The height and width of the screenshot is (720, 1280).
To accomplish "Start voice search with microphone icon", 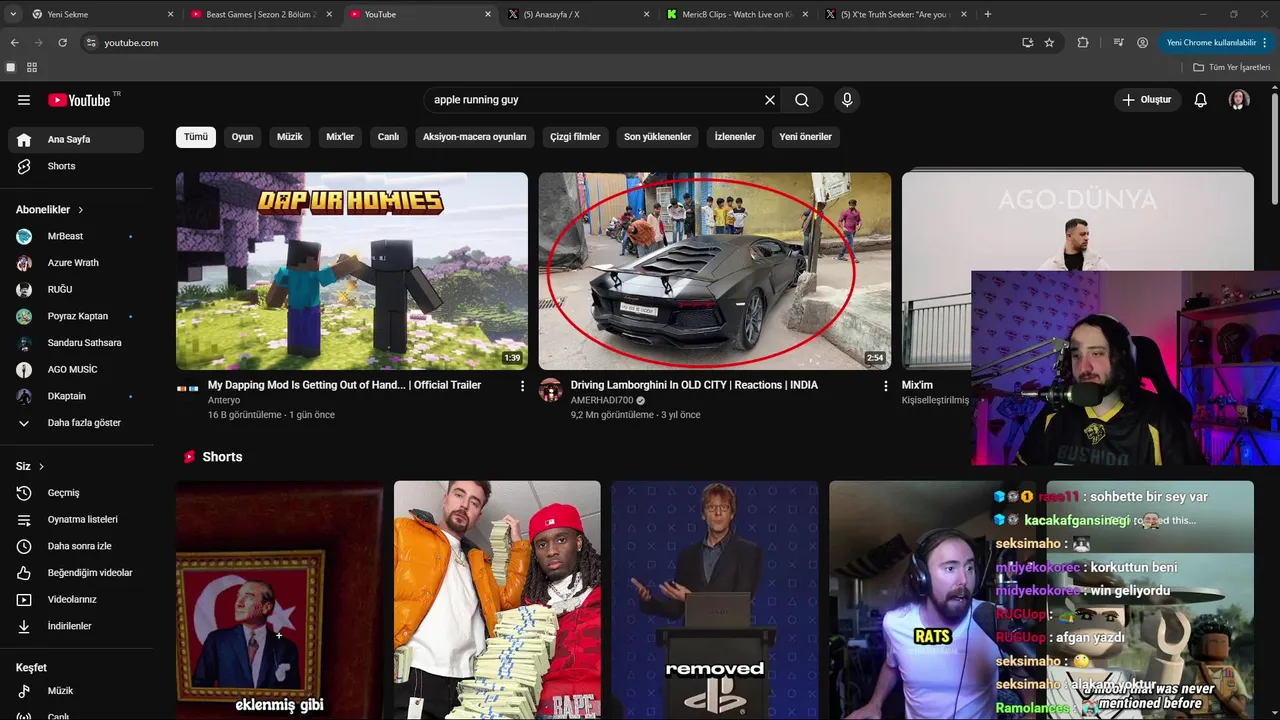I will point(847,100).
